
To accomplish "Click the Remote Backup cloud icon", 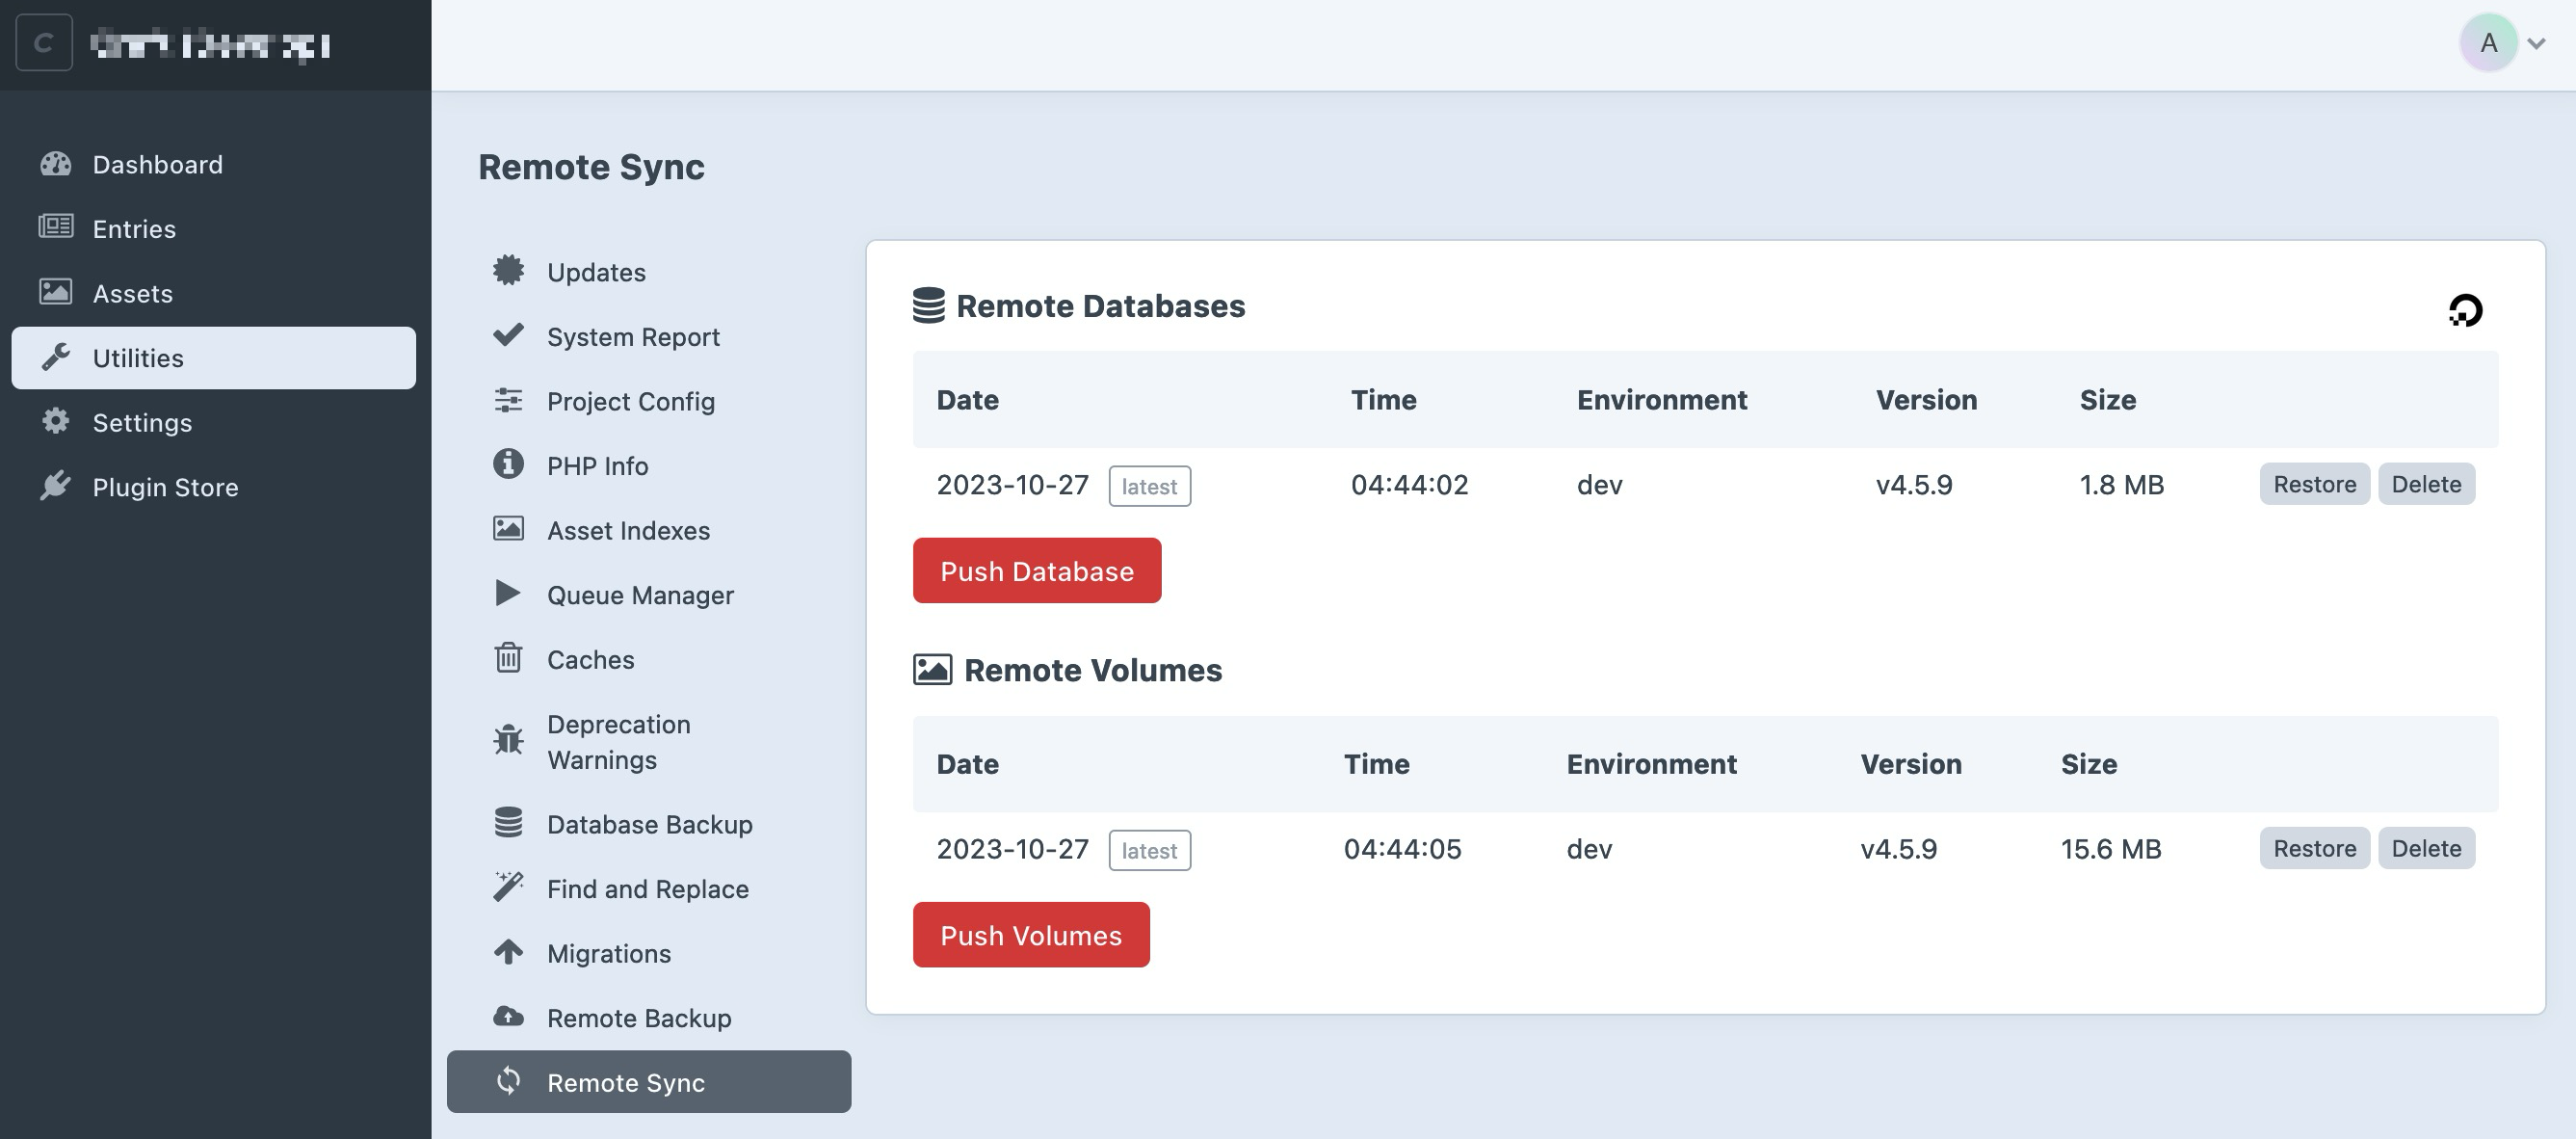I will click(508, 1017).
